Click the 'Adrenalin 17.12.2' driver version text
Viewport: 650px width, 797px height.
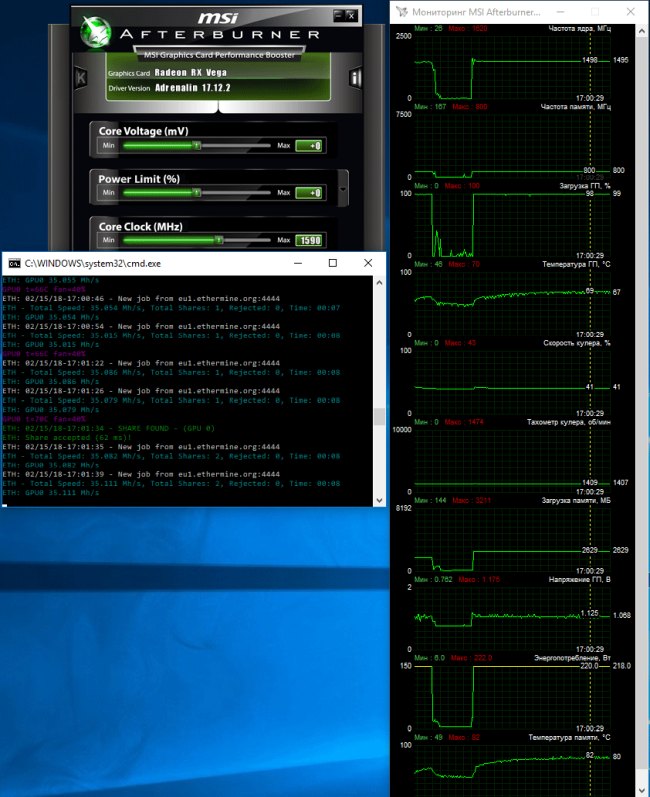193,88
